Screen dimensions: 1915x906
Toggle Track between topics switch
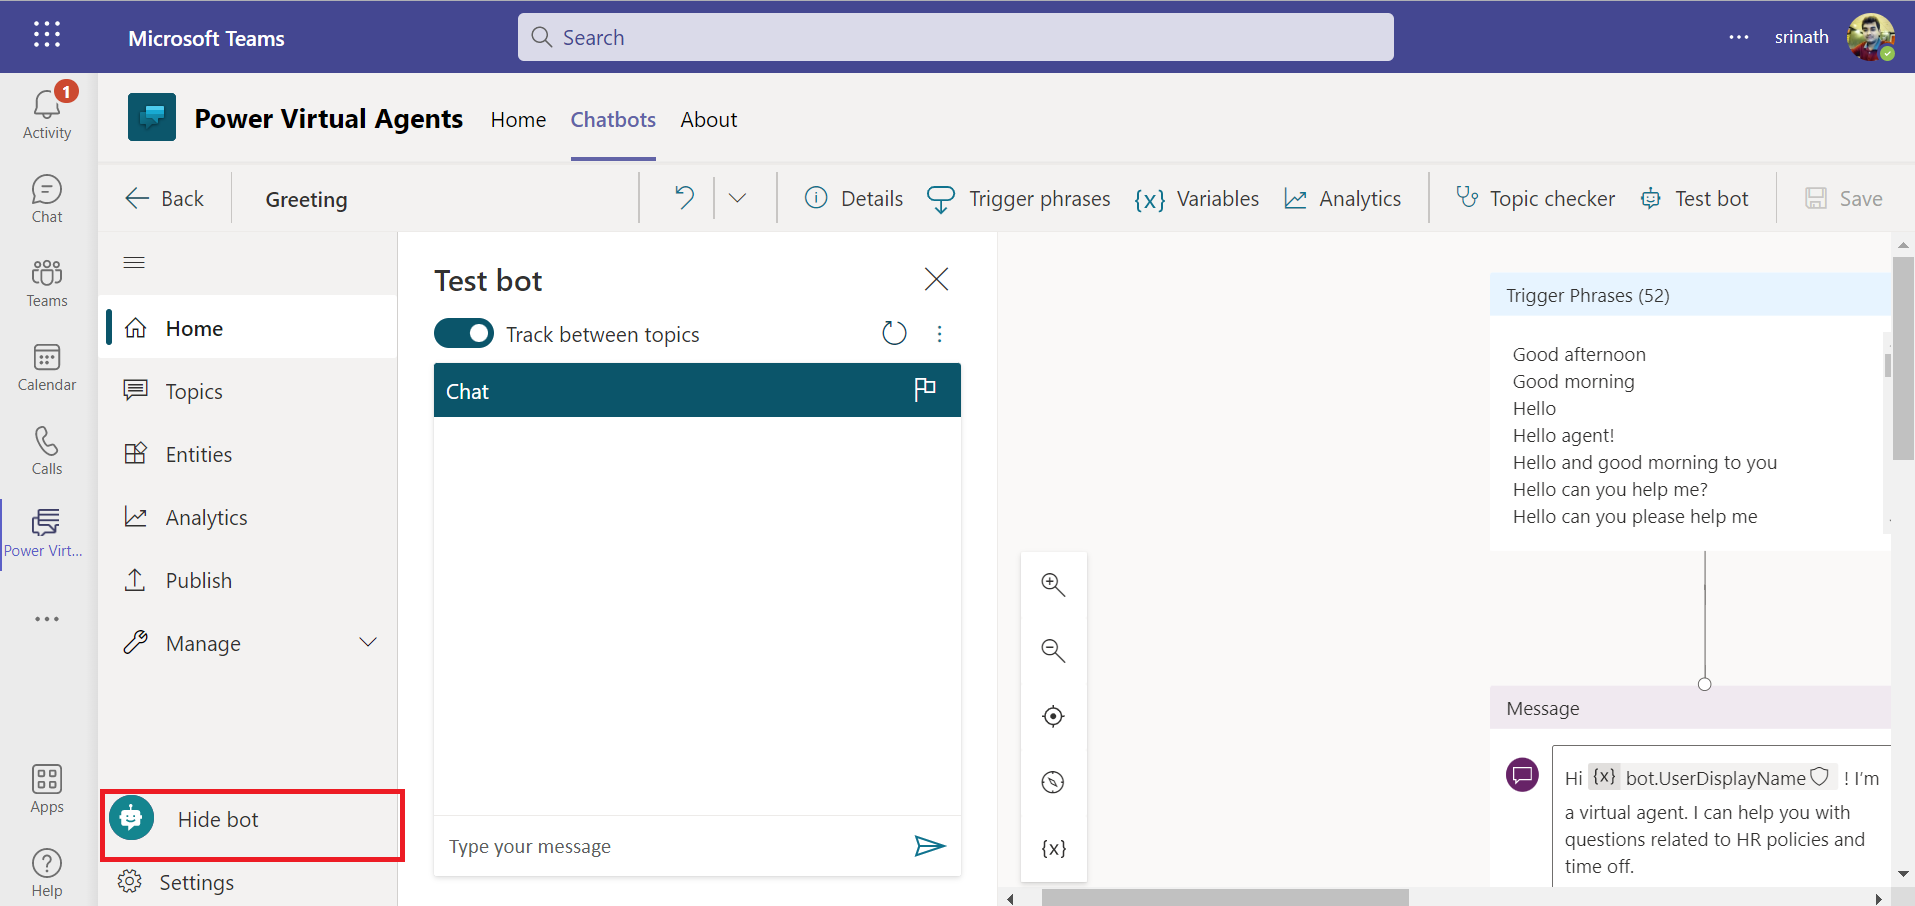point(464,333)
